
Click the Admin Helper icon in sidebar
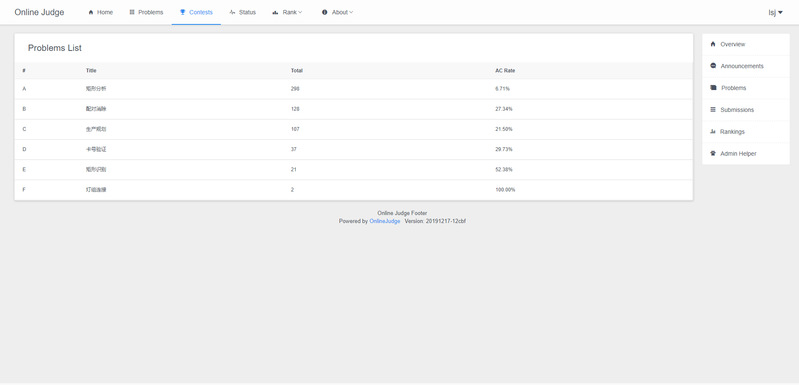[713, 153]
